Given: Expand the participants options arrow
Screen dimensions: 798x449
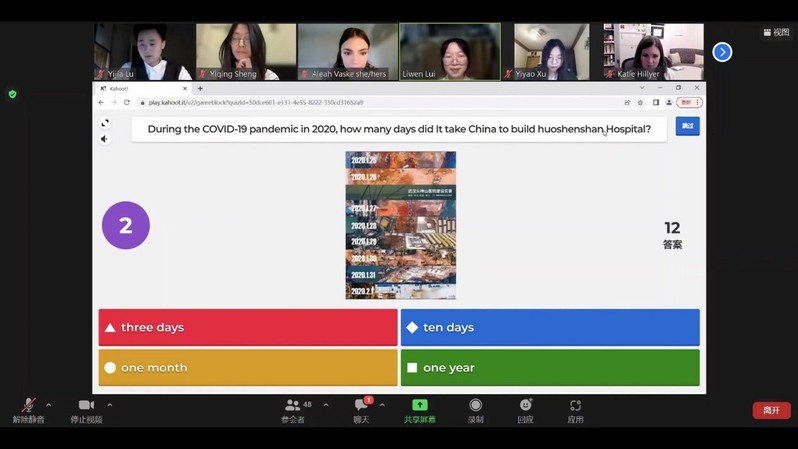Looking at the screenshot, I should [326, 405].
